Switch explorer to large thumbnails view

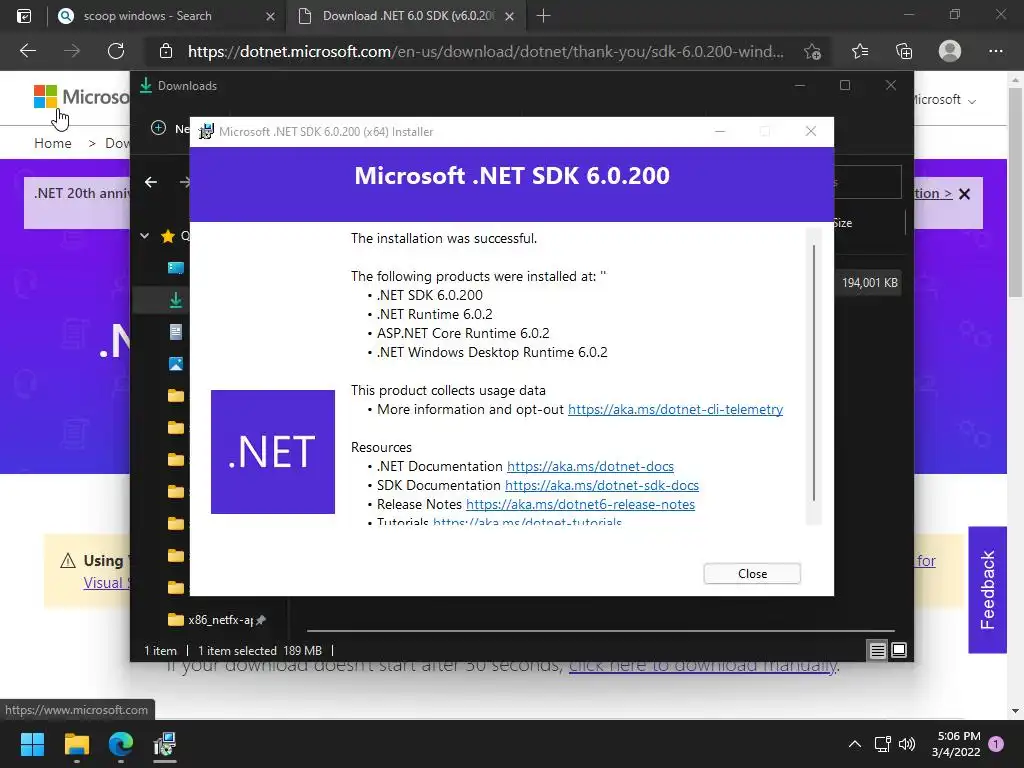[899, 650]
